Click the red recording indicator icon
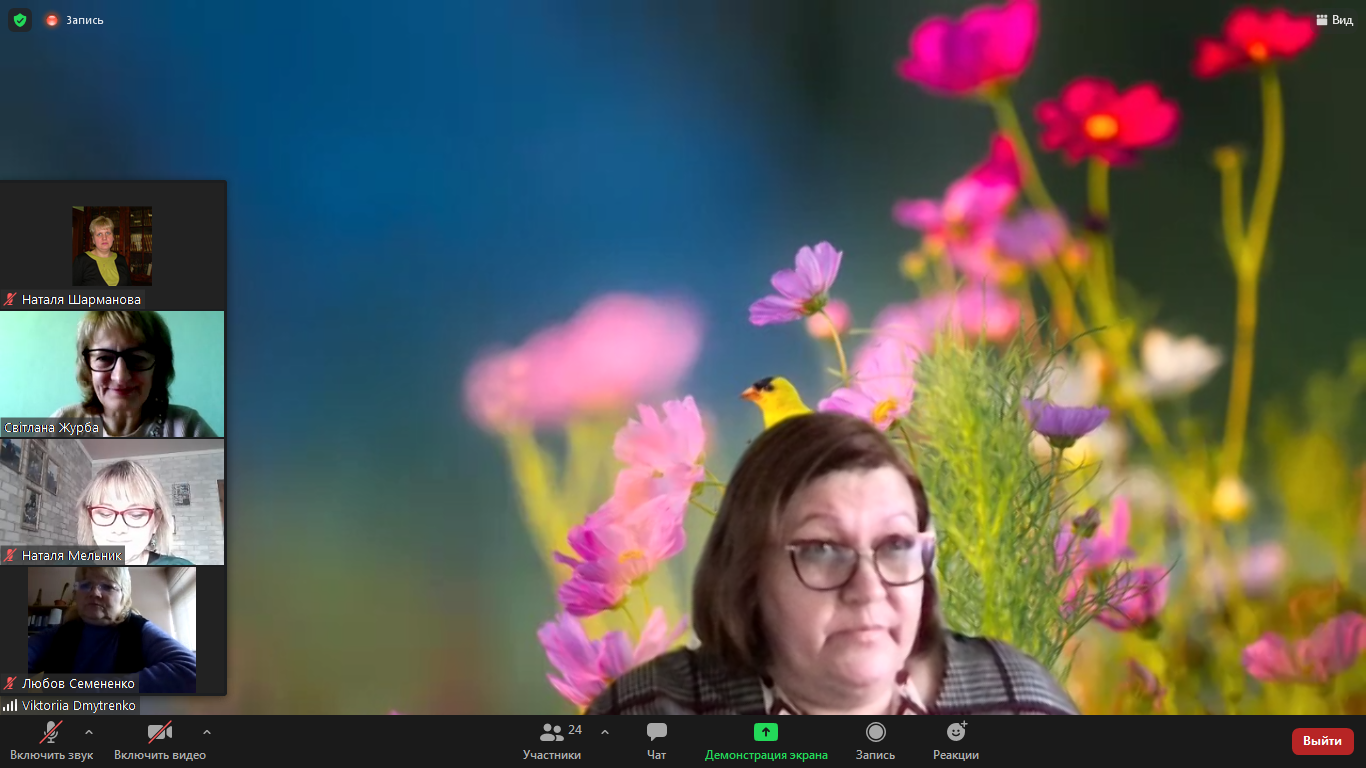Screen dimensions: 1366x768 pos(52,20)
